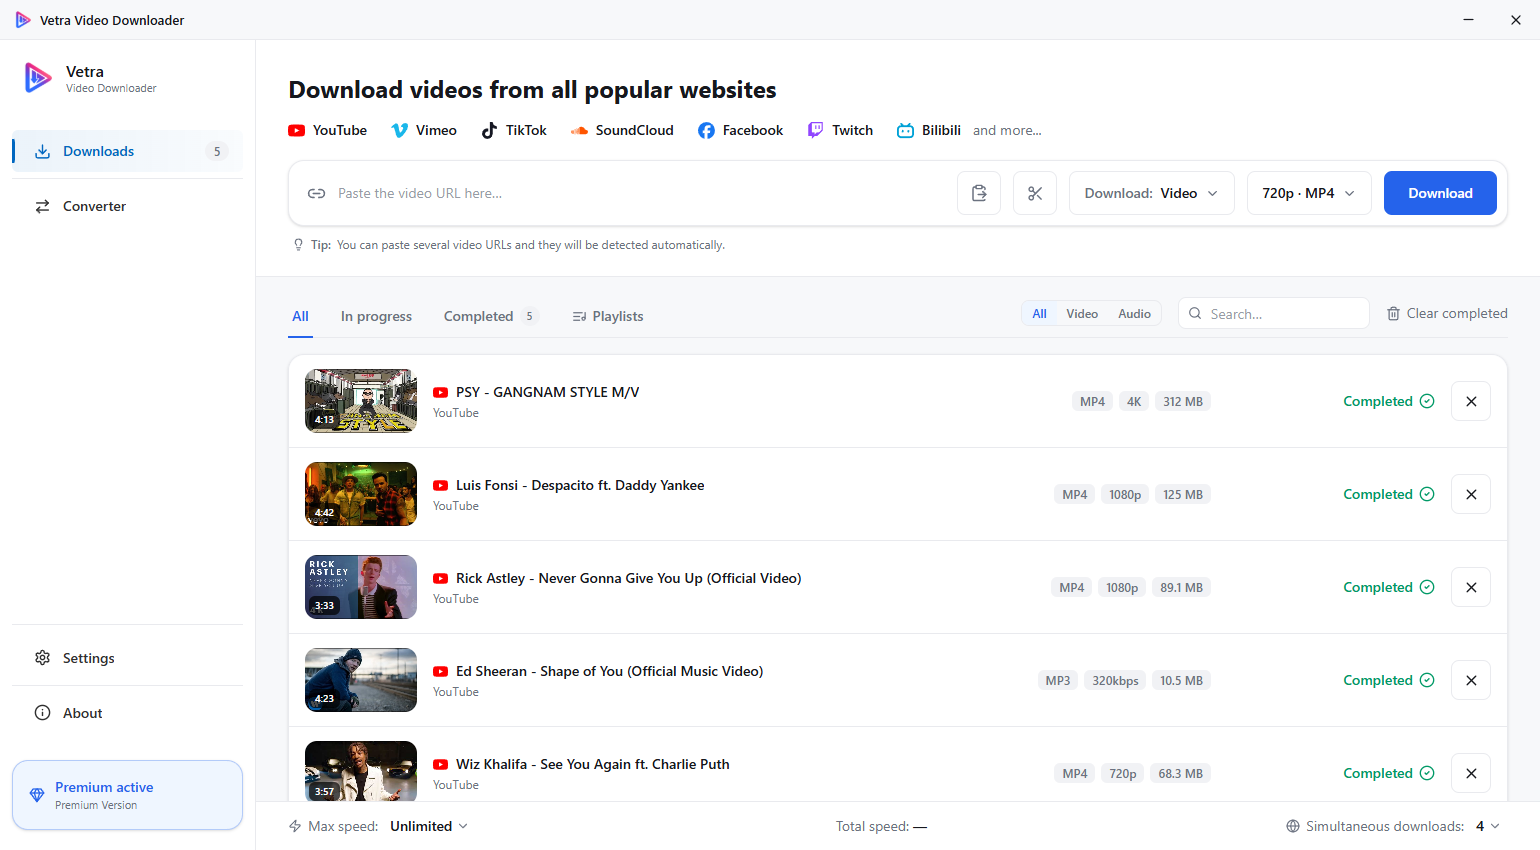
Task: Click the Gangnam Style thumbnail
Action: point(361,401)
